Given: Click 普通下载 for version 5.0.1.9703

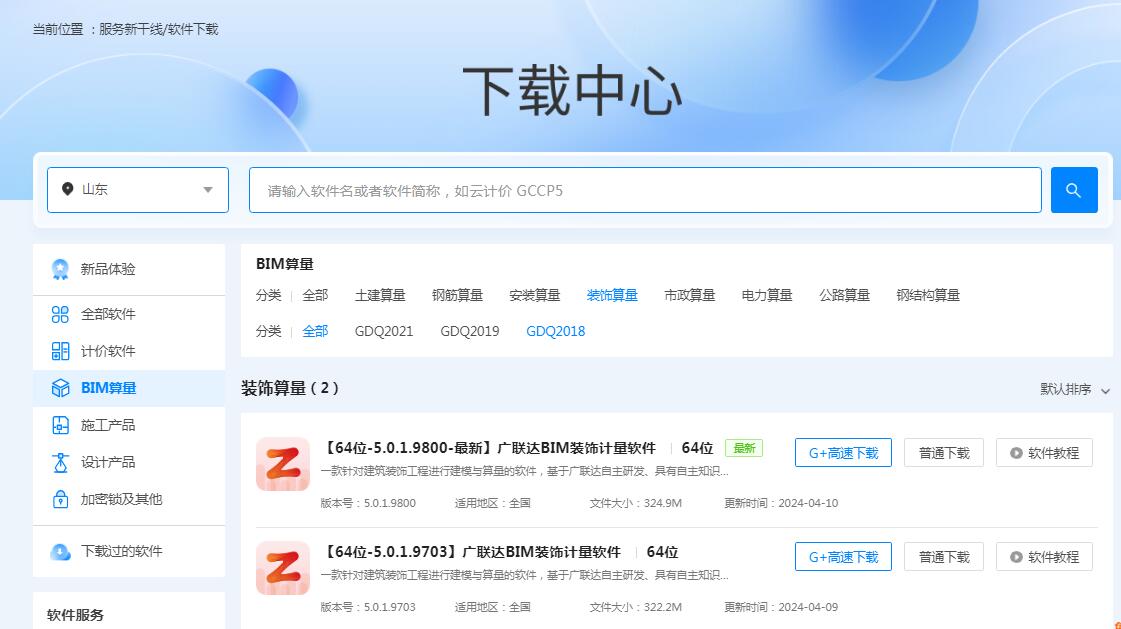Looking at the screenshot, I should [944, 557].
